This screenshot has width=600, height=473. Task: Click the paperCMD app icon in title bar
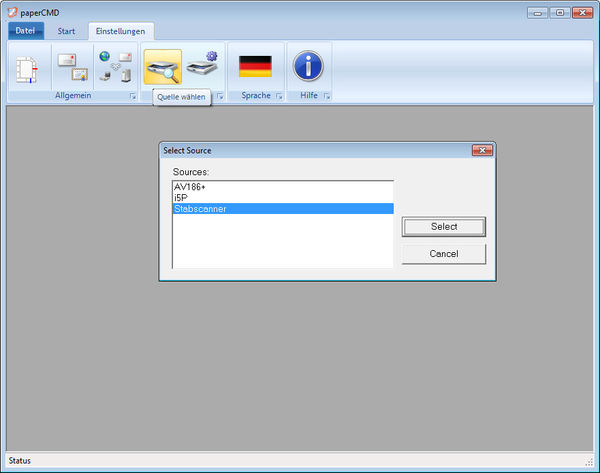pos(13,12)
